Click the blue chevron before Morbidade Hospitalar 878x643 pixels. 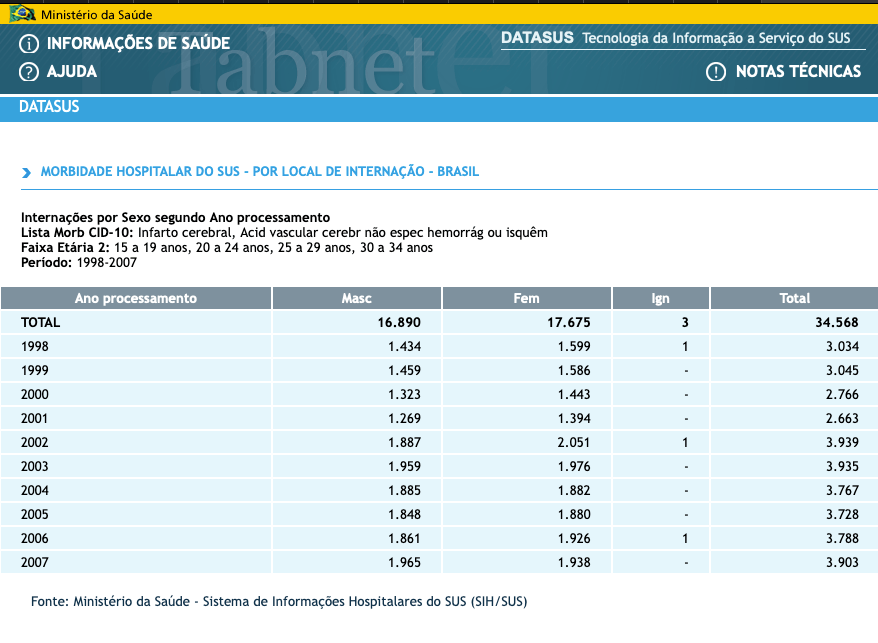tap(26, 173)
